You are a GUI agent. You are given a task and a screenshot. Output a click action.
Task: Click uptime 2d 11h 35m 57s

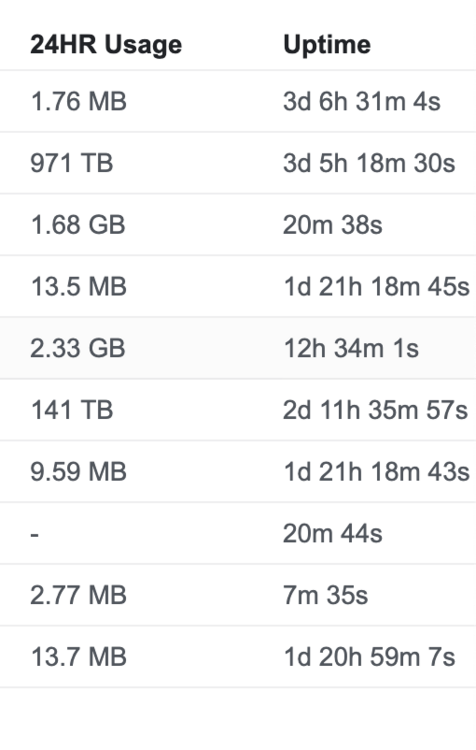point(376,410)
